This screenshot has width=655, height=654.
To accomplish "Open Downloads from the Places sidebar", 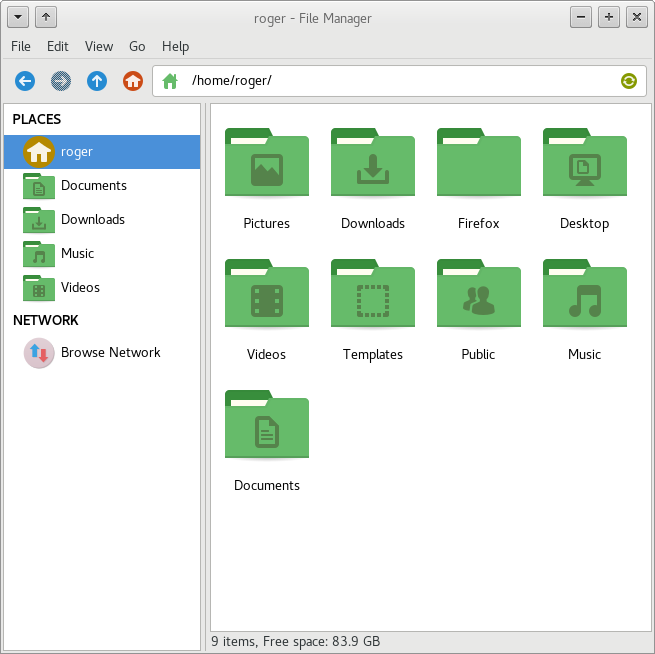I will pyautogui.click(x=92, y=219).
